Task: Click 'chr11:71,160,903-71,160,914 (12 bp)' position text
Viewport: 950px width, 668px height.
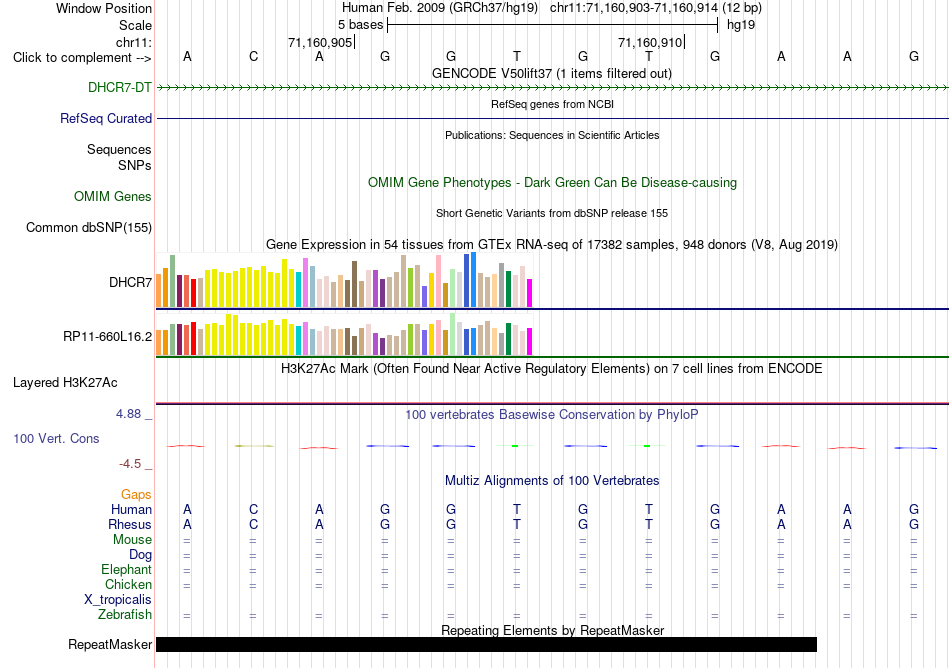Action: coord(656,8)
